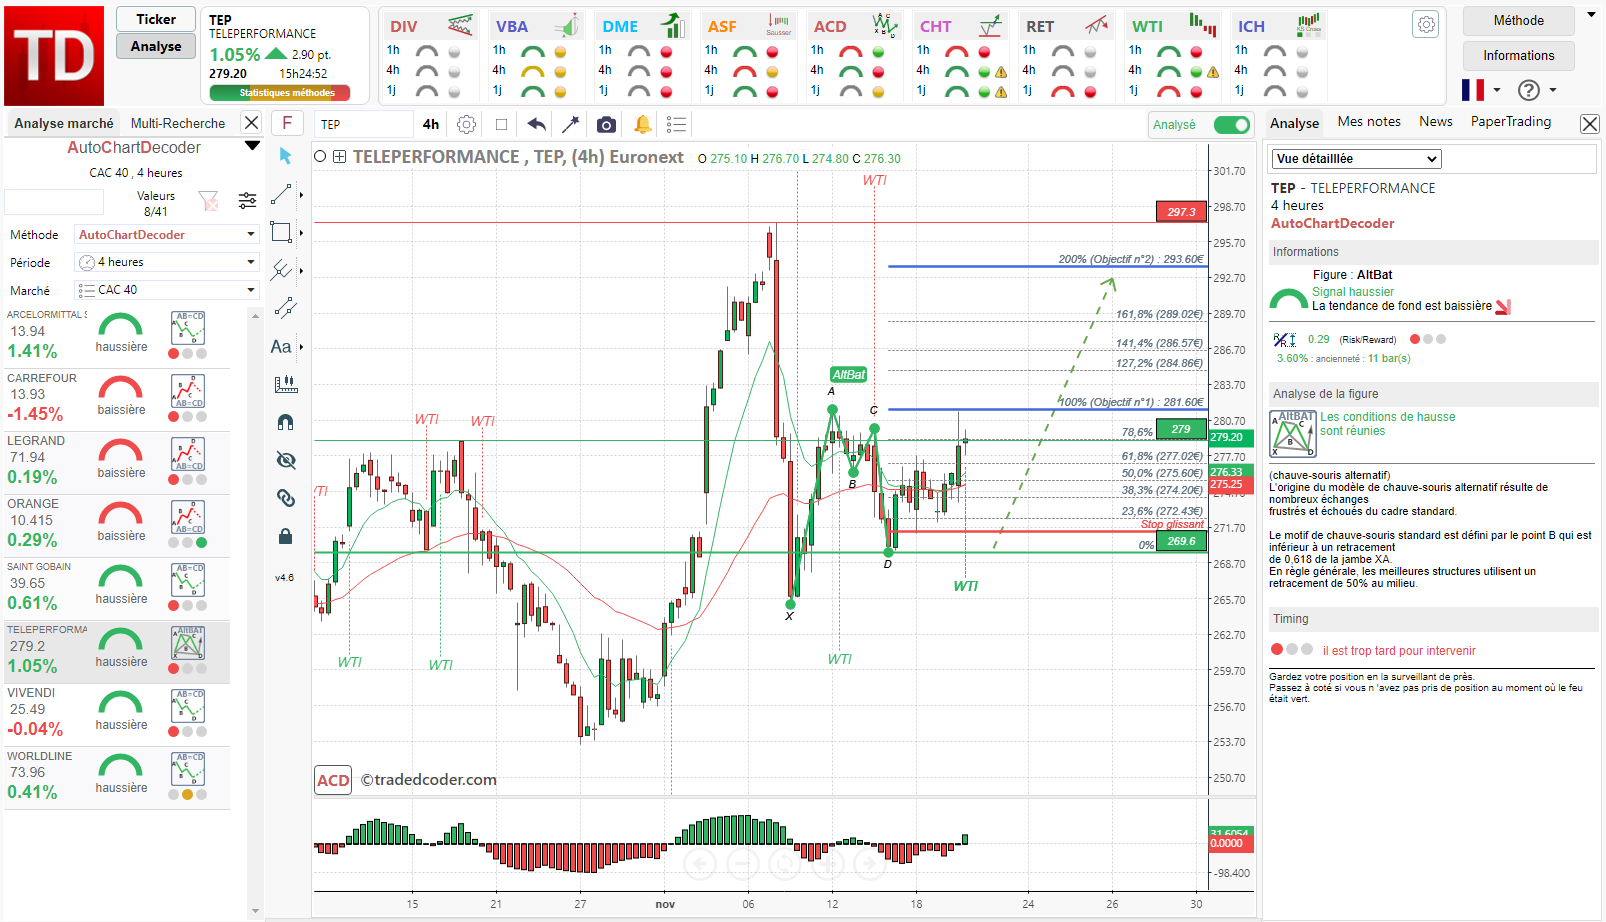1606x922 pixels.
Task: Click the Méthode button
Action: pos(1518,20)
